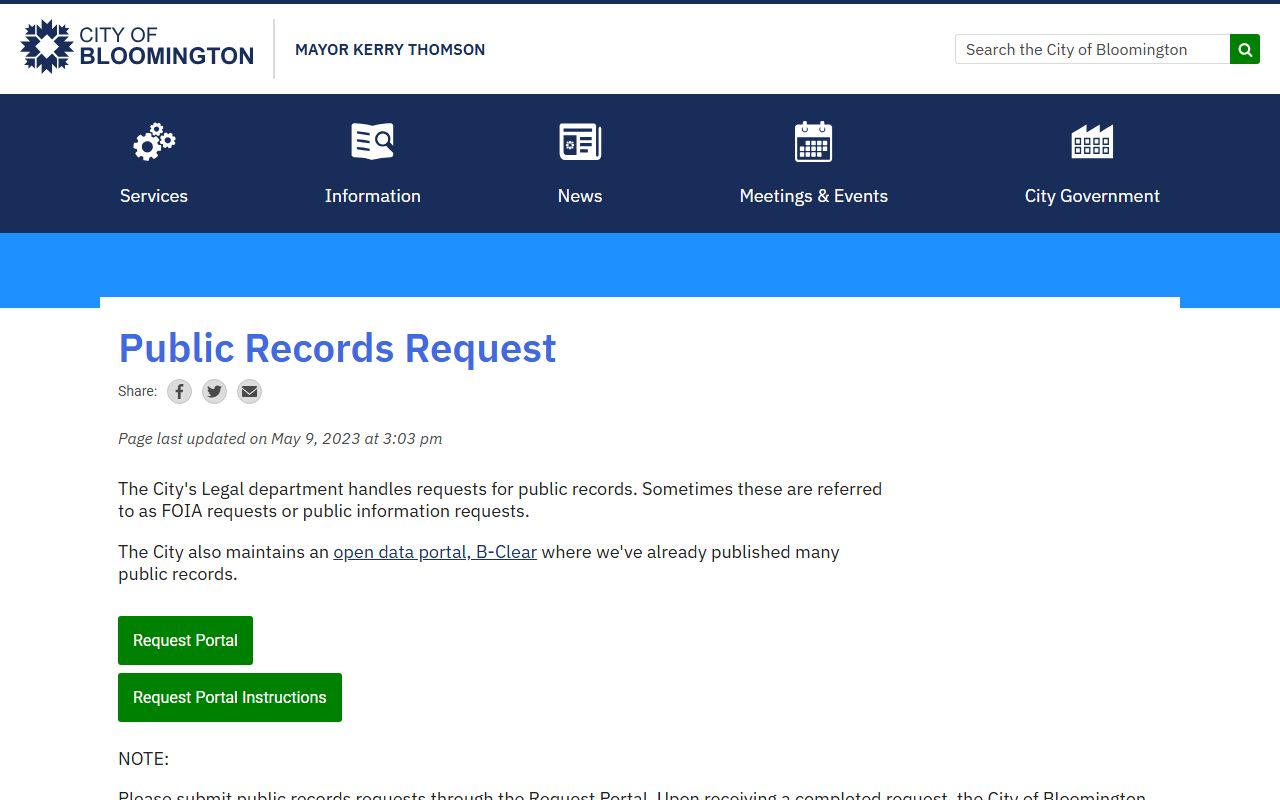Share the page on Twitter
1280x800 pixels.
click(214, 392)
